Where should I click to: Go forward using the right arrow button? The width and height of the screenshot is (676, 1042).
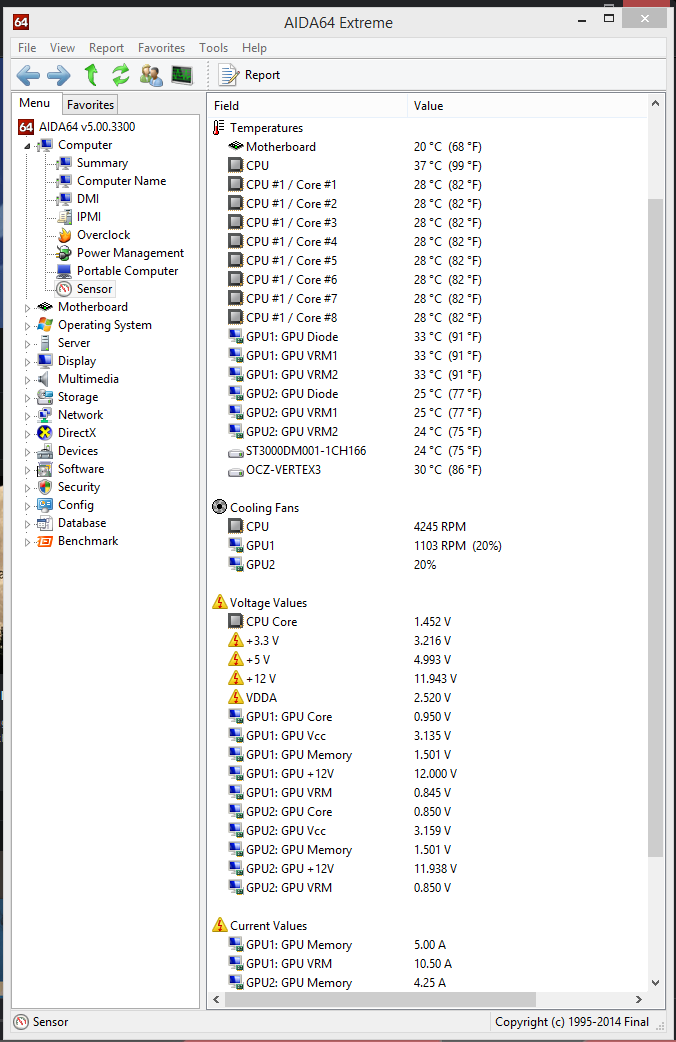58,75
